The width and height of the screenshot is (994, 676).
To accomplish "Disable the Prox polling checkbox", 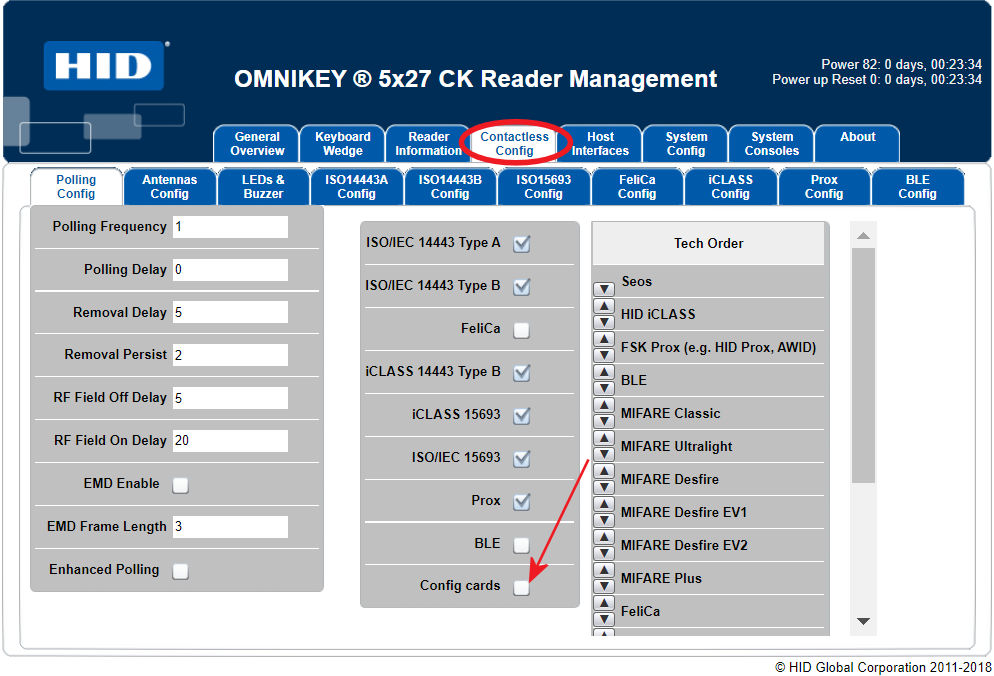I will [522, 502].
